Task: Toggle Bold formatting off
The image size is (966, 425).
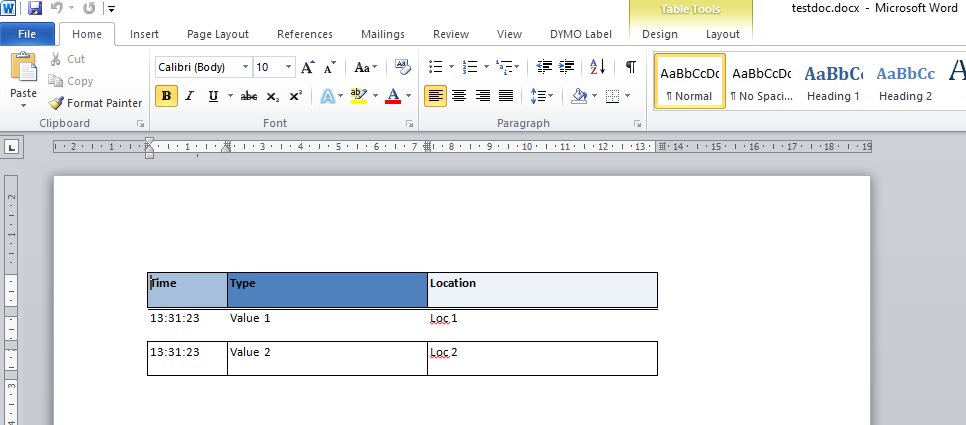Action: click(167, 97)
